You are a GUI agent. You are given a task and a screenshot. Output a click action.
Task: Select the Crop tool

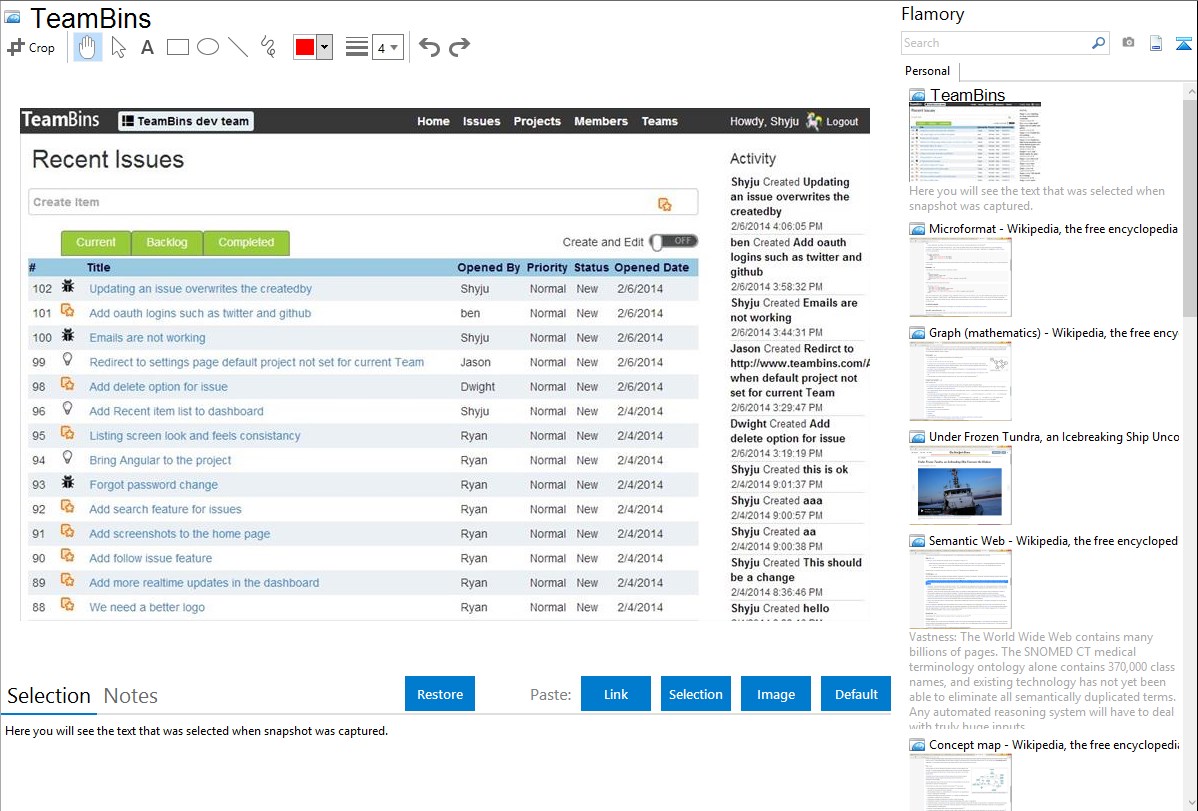tap(31, 47)
